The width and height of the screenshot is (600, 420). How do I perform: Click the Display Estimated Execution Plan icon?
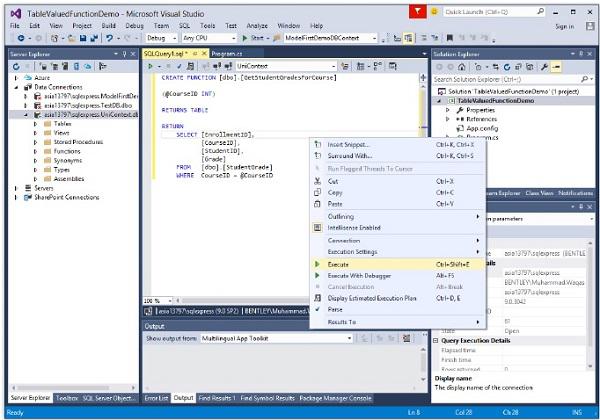point(317,298)
